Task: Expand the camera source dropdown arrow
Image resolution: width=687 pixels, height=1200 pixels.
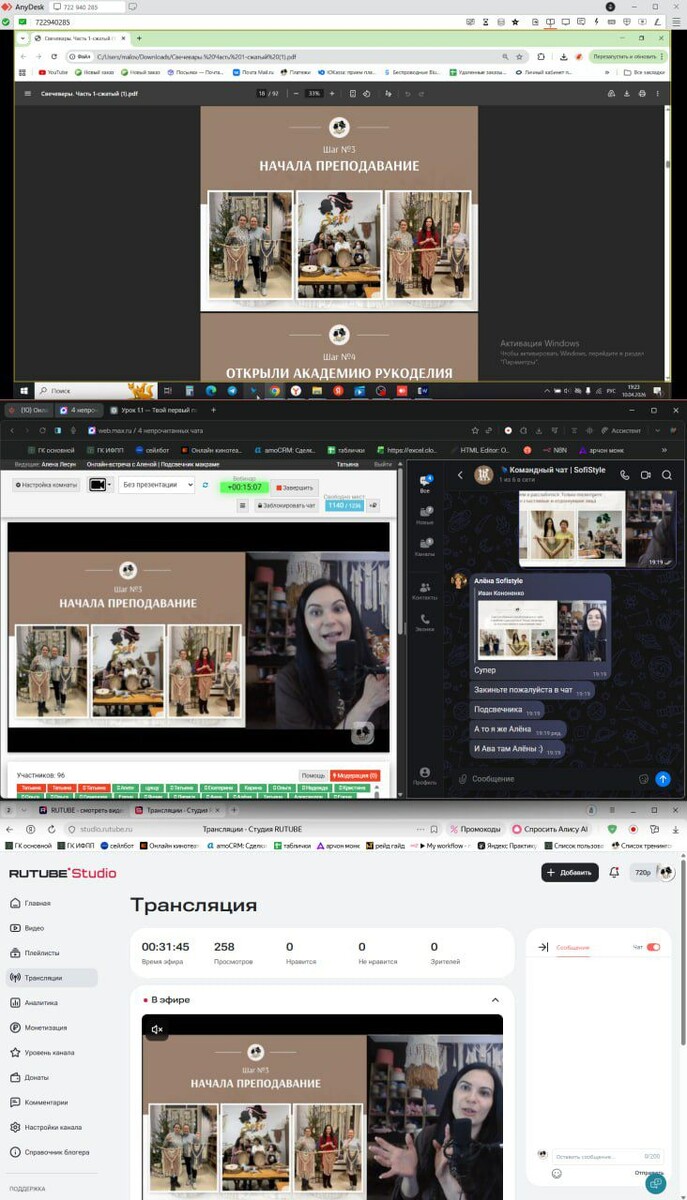Action: pos(108,485)
